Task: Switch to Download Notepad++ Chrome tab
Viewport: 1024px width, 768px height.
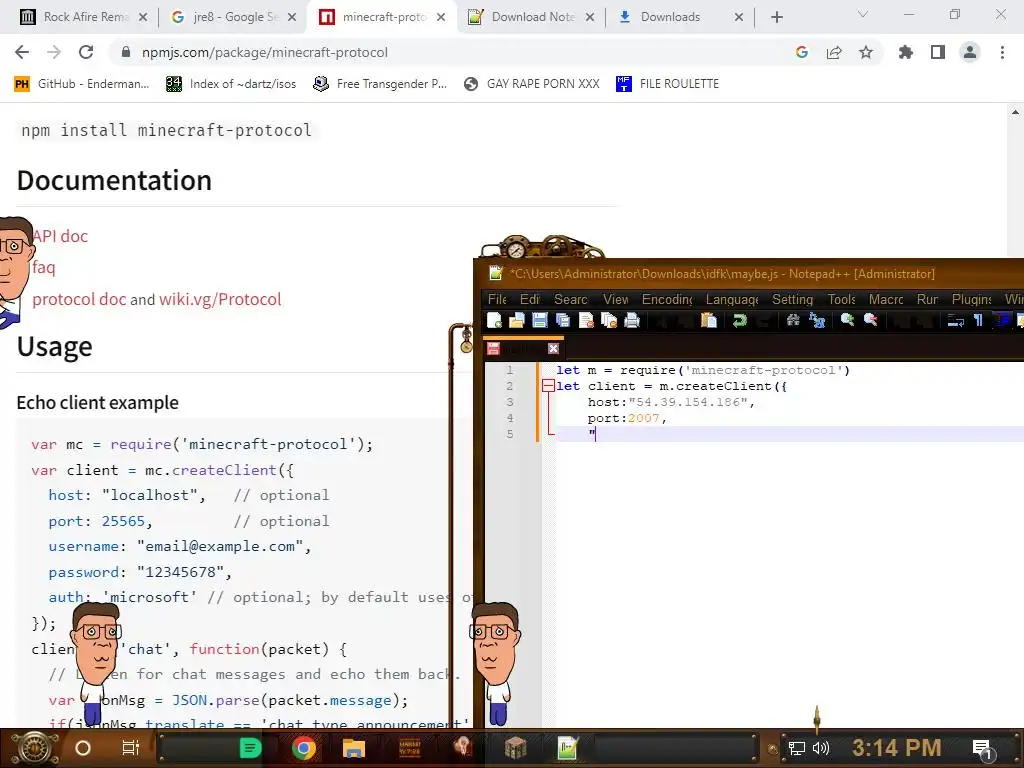Action: 532,17
